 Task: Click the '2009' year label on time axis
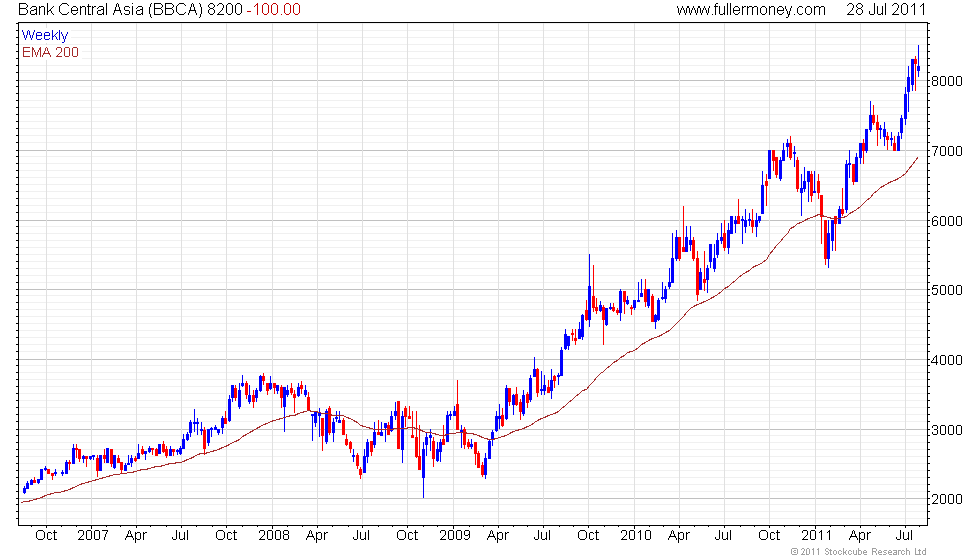click(x=455, y=536)
